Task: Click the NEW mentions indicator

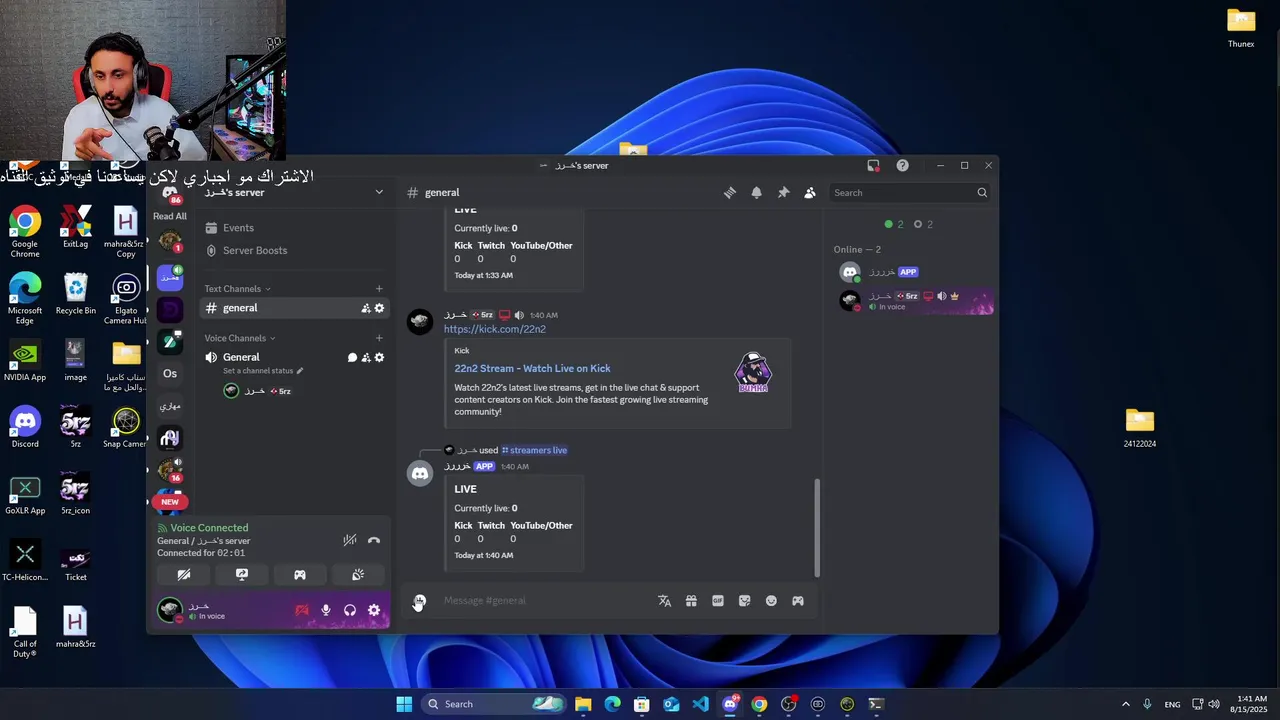Action: (x=170, y=502)
